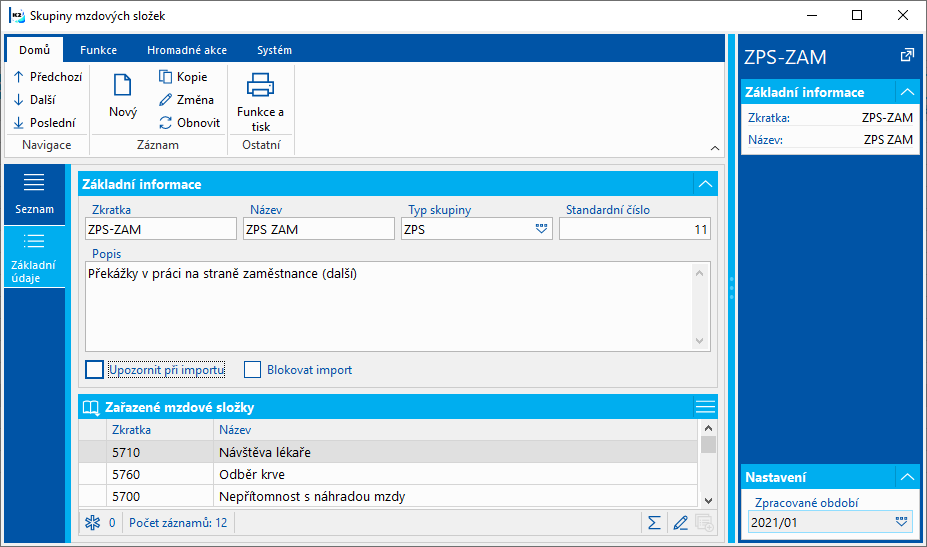Open the Zpracované období dropdown
This screenshot has width=927, height=547.
(901, 522)
